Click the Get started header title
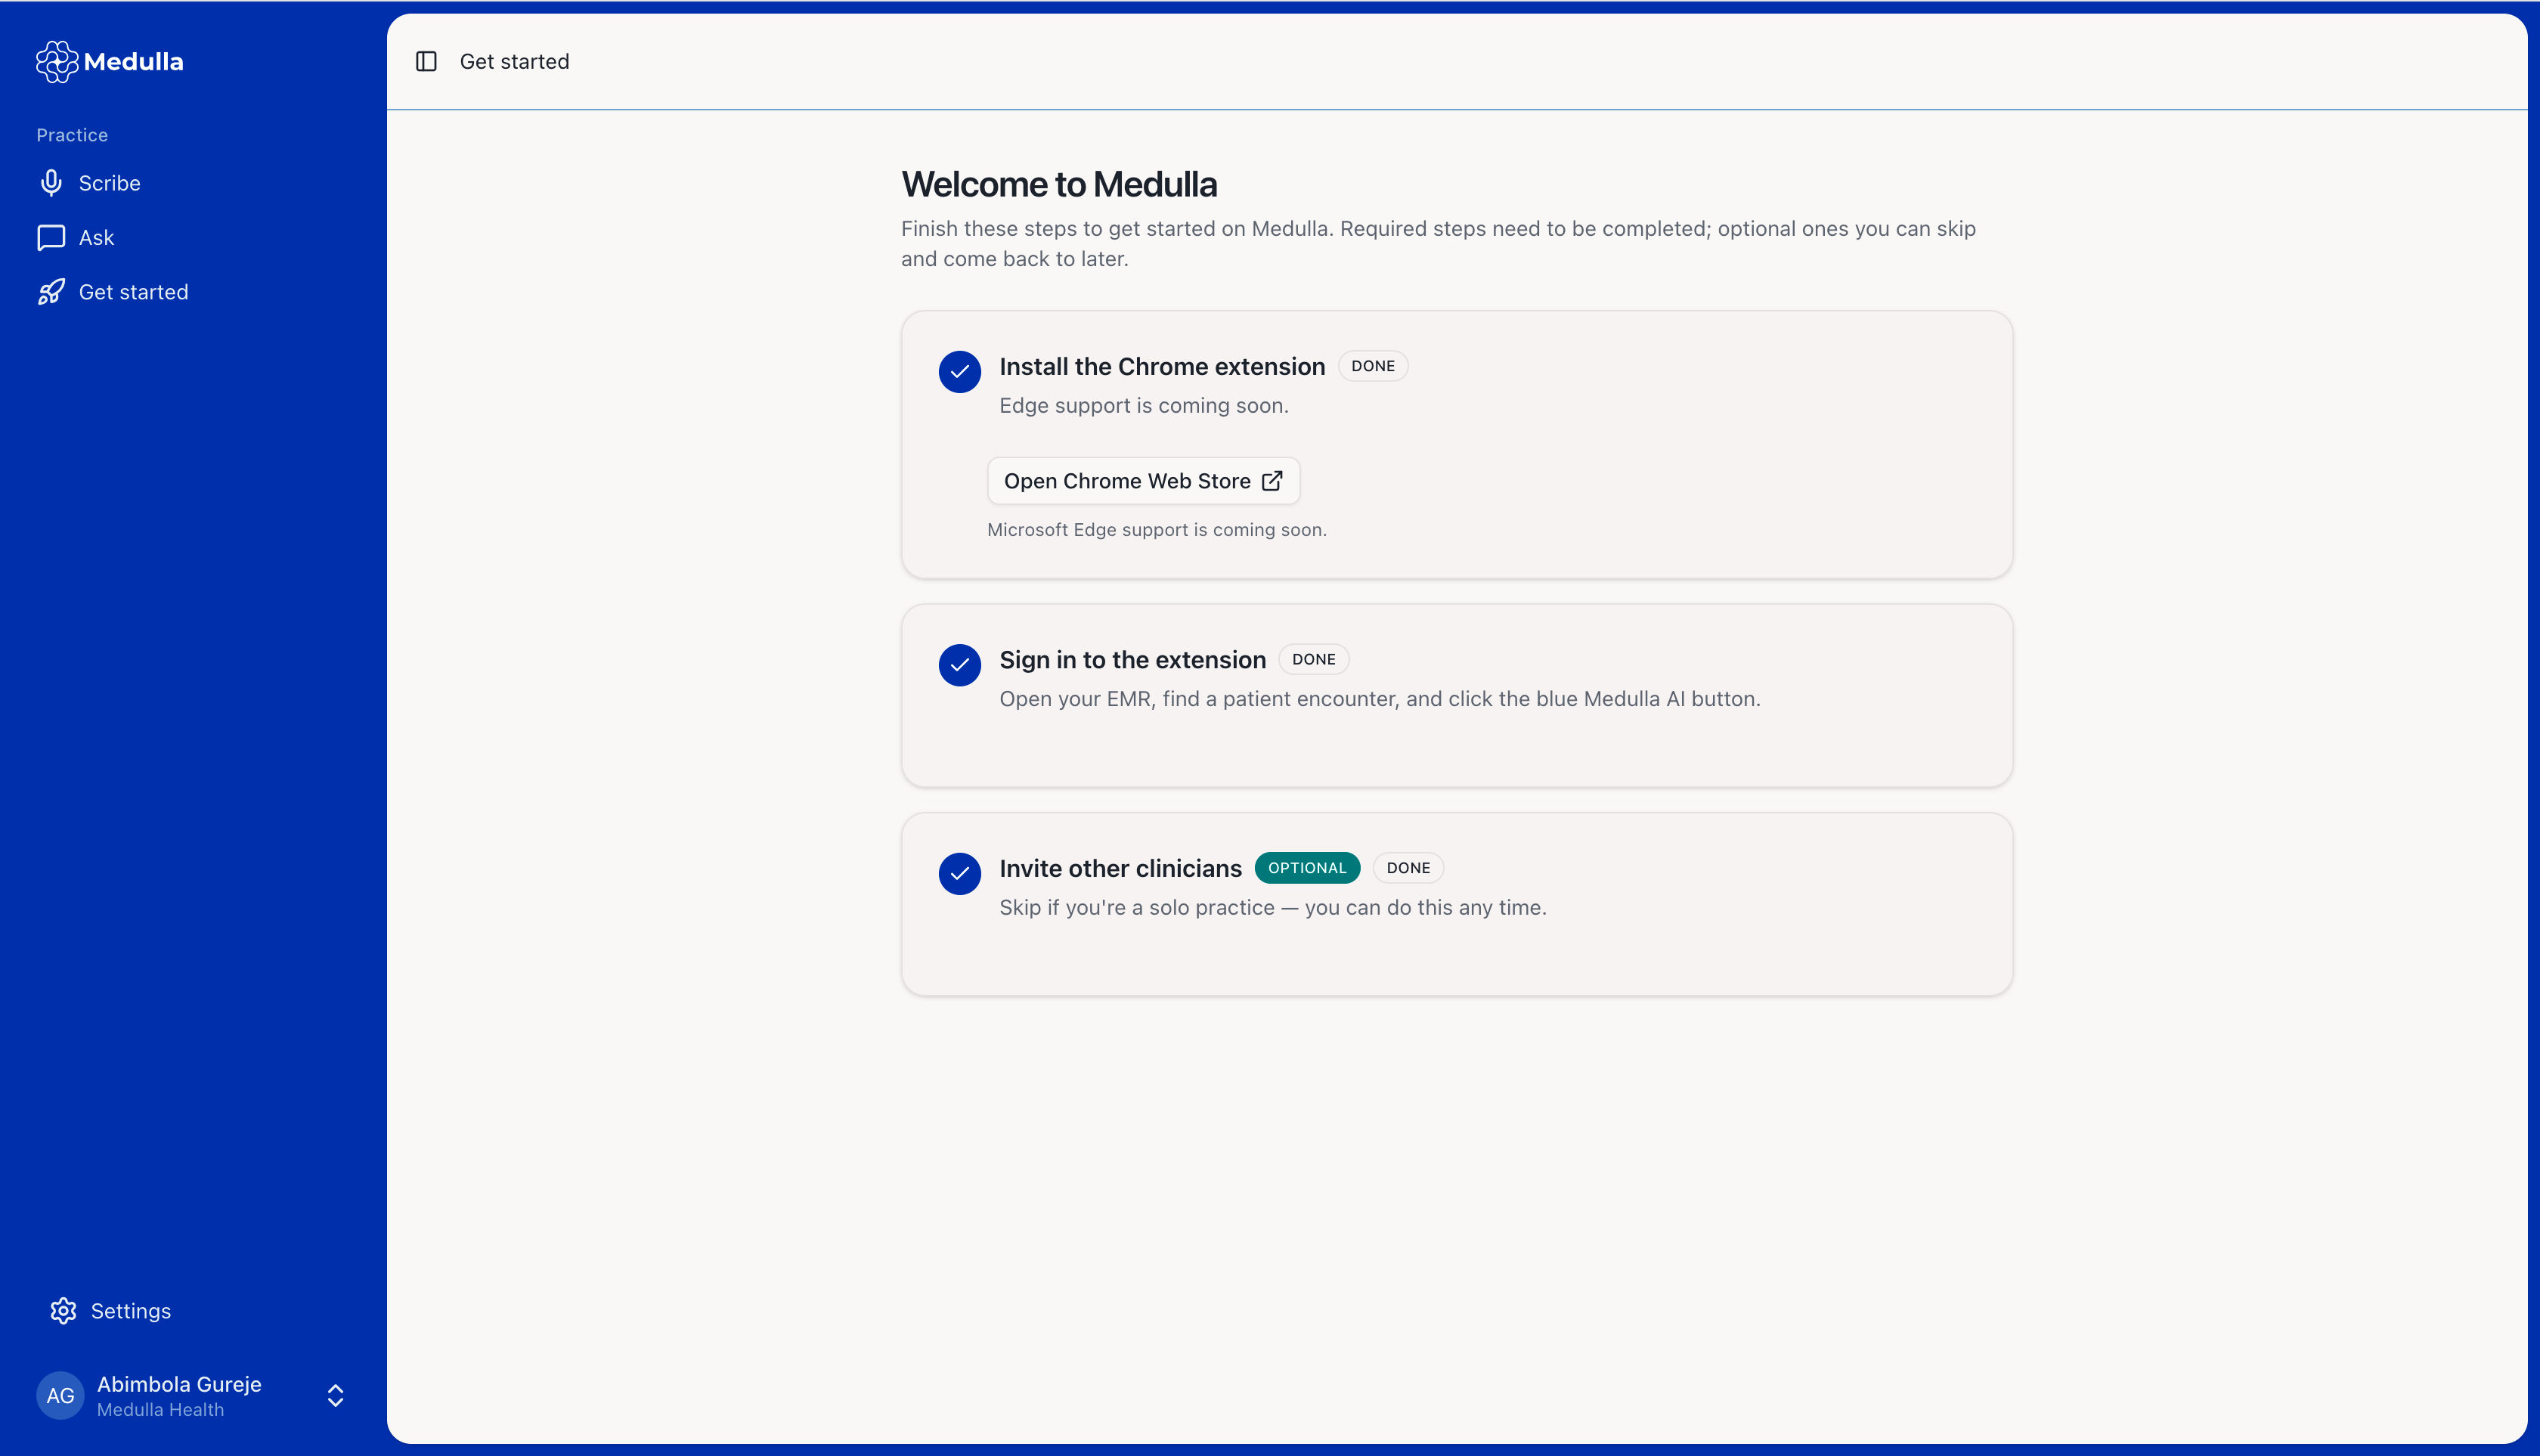Image resolution: width=2540 pixels, height=1456 pixels. tap(514, 62)
